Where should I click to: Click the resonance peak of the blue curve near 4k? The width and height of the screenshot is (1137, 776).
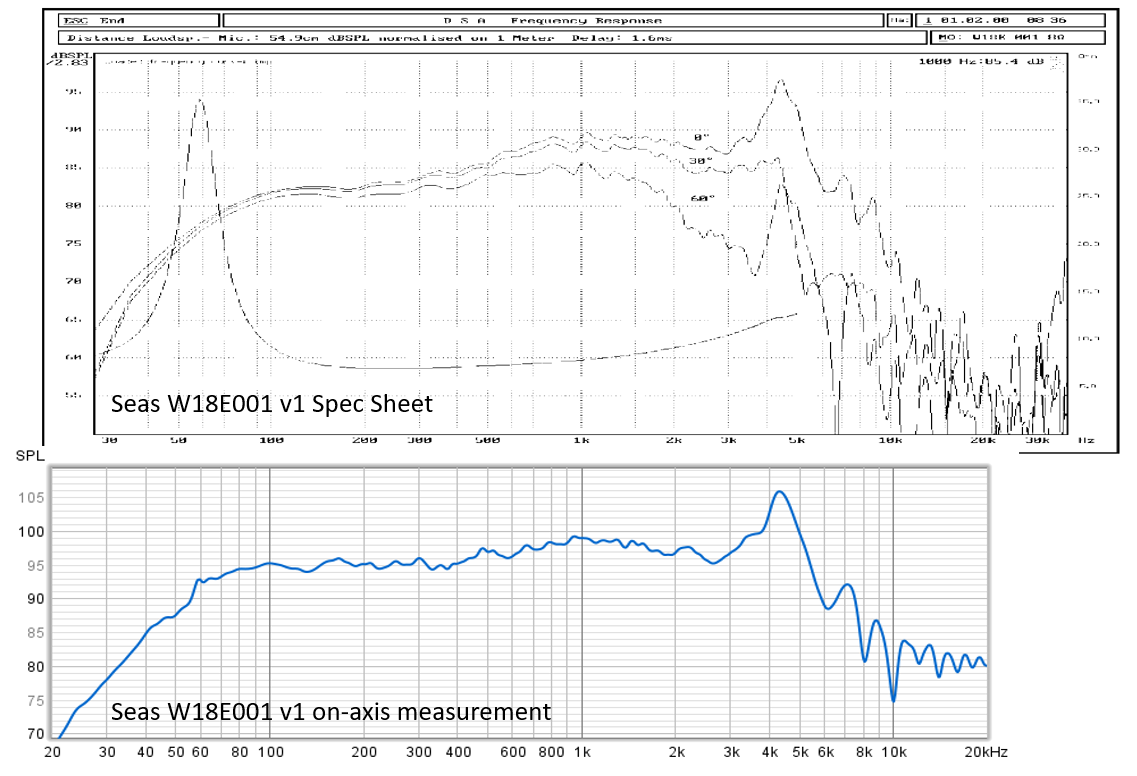(x=780, y=492)
